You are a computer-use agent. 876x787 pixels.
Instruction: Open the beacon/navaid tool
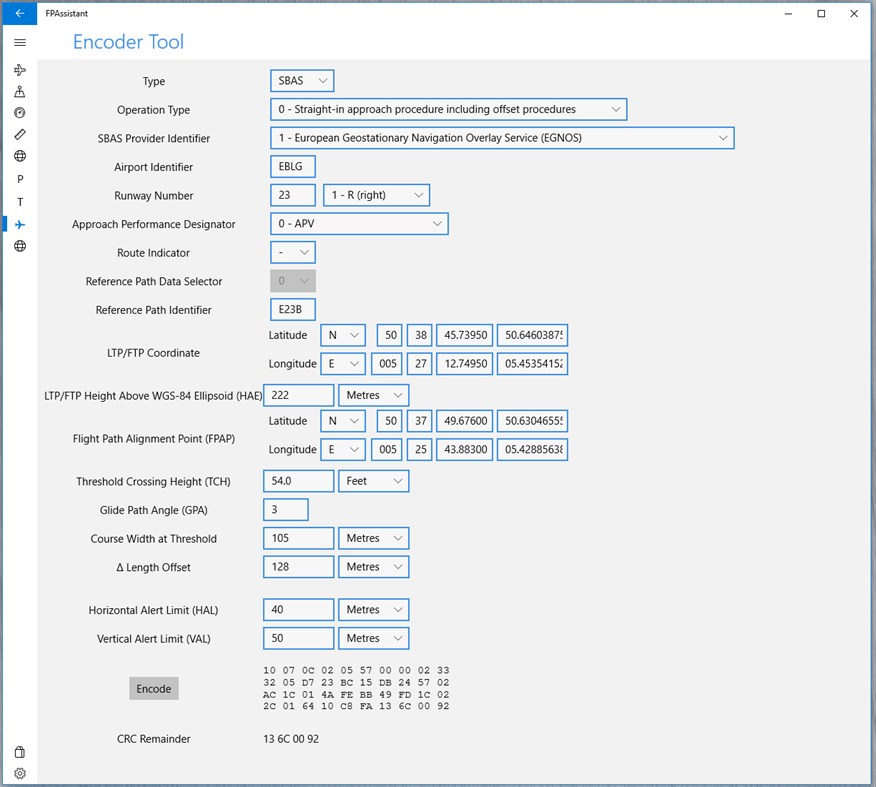pyautogui.click(x=20, y=91)
